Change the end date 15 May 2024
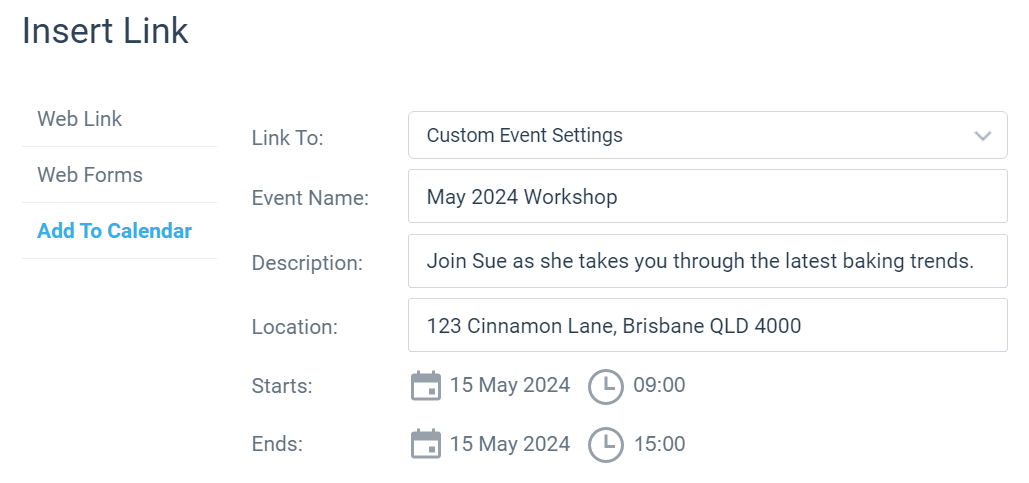The height and width of the screenshot is (483, 1029). [x=510, y=444]
